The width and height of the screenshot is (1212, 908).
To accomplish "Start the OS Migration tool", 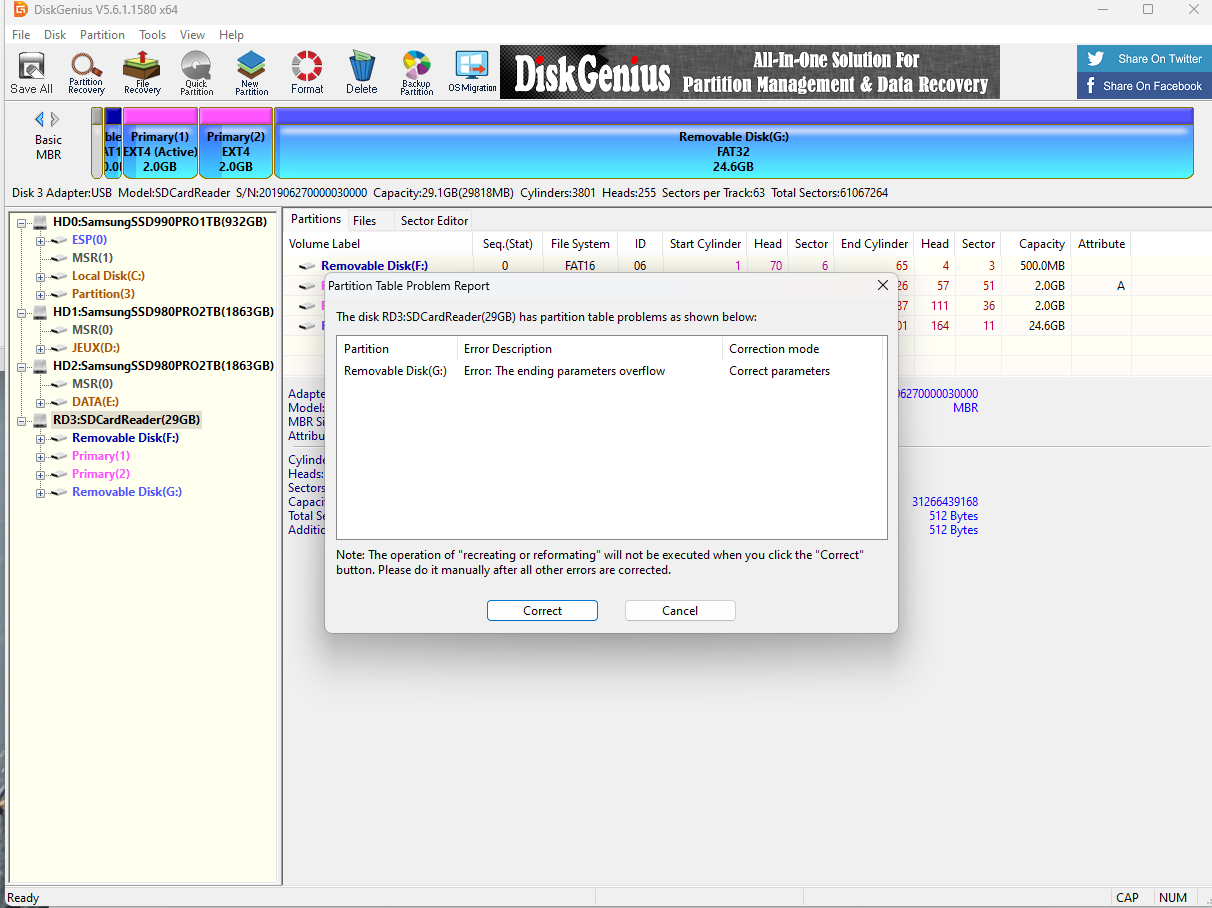I will [x=472, y=73].
